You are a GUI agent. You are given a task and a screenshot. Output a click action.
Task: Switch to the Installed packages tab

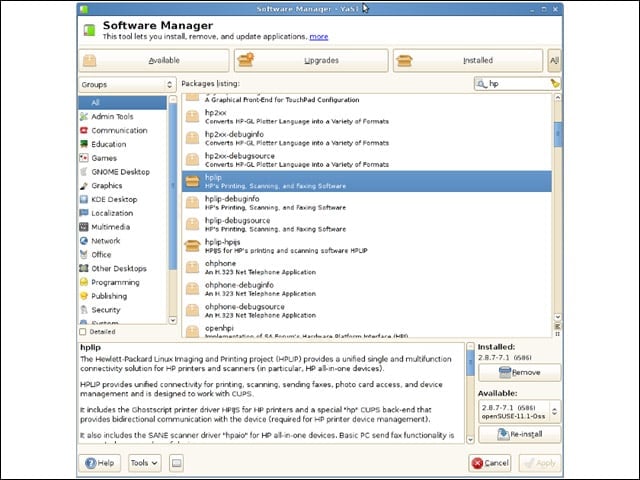click(x=468, y=61)
